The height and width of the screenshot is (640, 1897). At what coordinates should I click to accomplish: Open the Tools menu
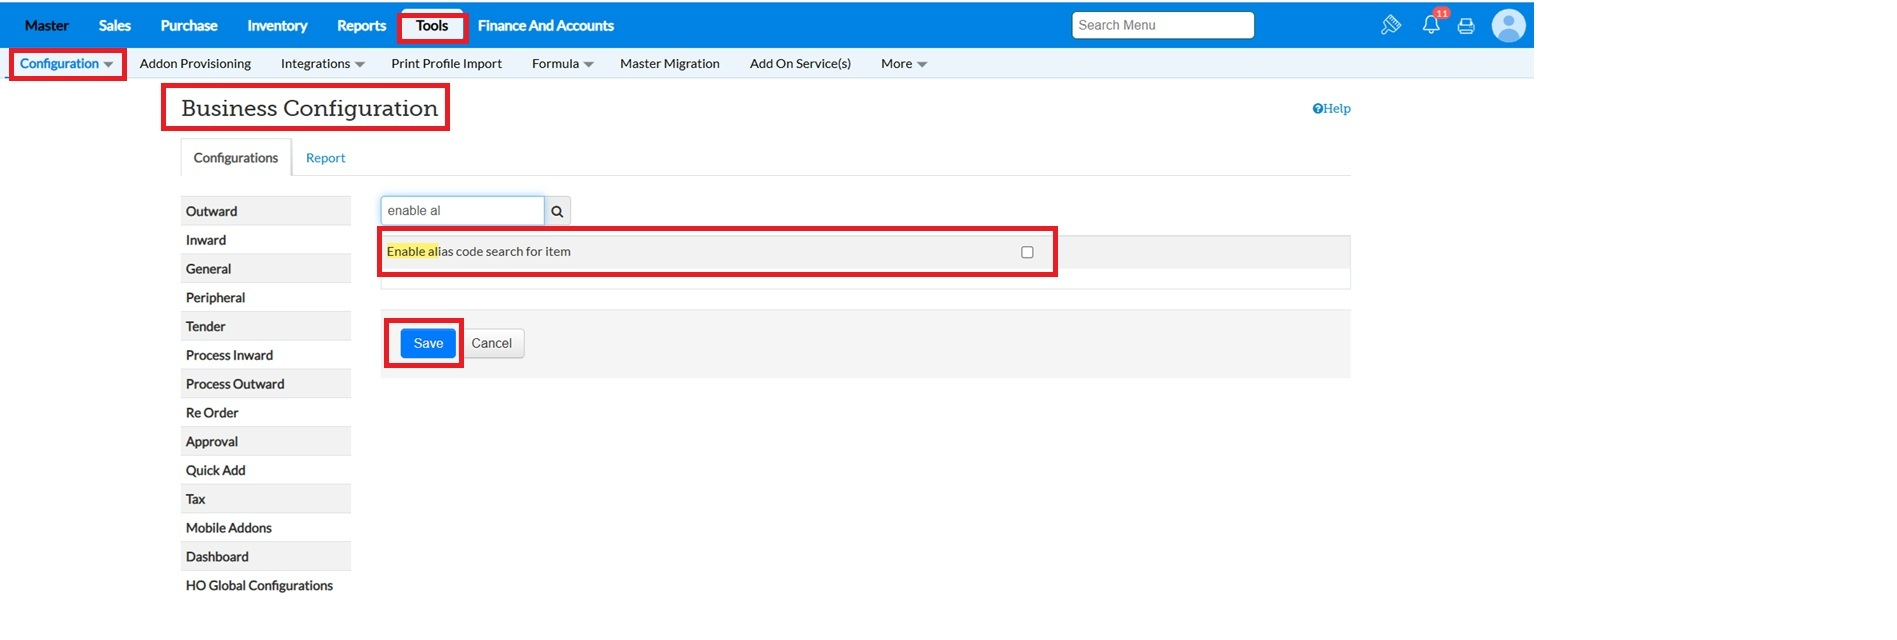pos(432,25)
